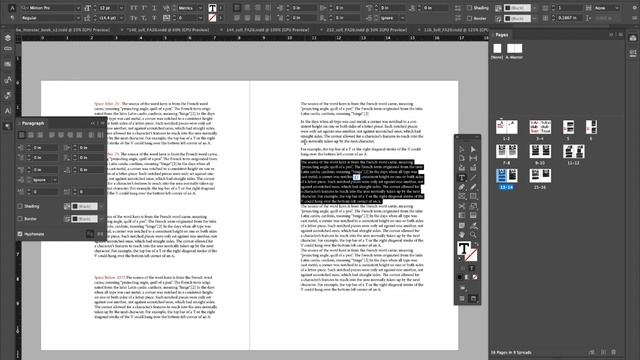Open the 12 pt font size dropdown
The width and height of the screenshot is (640, 360).
point(121,8)
